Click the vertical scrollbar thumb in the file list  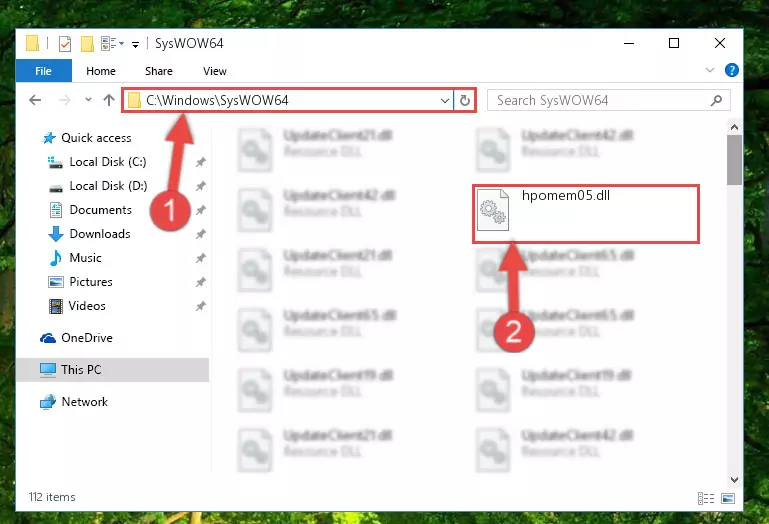point(734,160)
